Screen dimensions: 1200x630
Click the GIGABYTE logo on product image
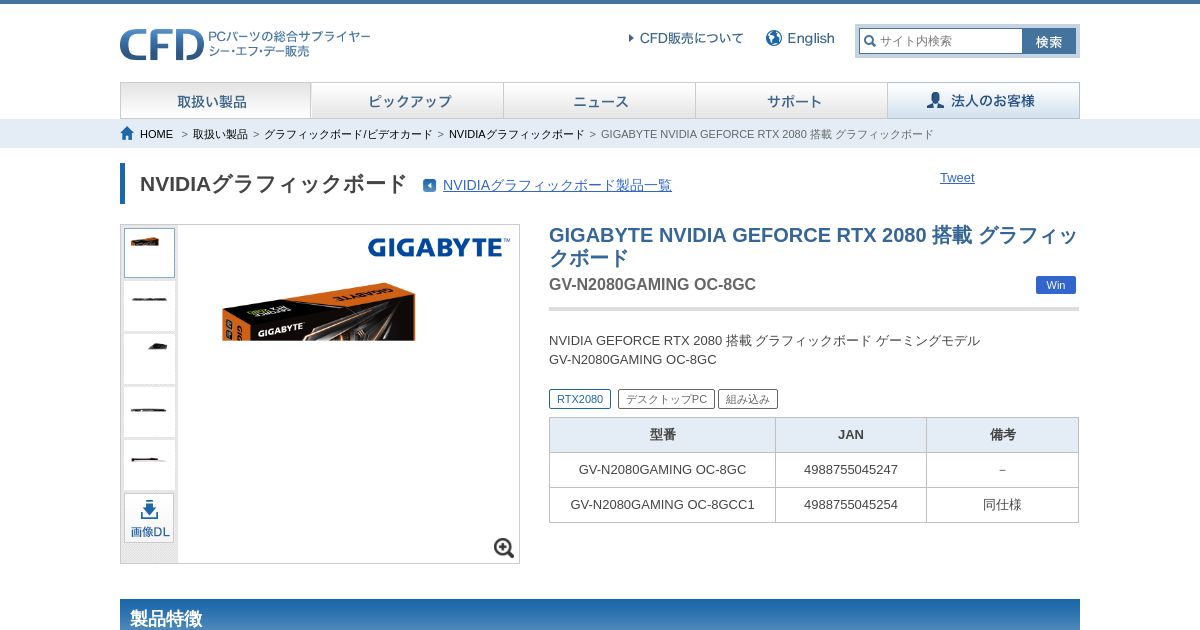tap(439, 247)
